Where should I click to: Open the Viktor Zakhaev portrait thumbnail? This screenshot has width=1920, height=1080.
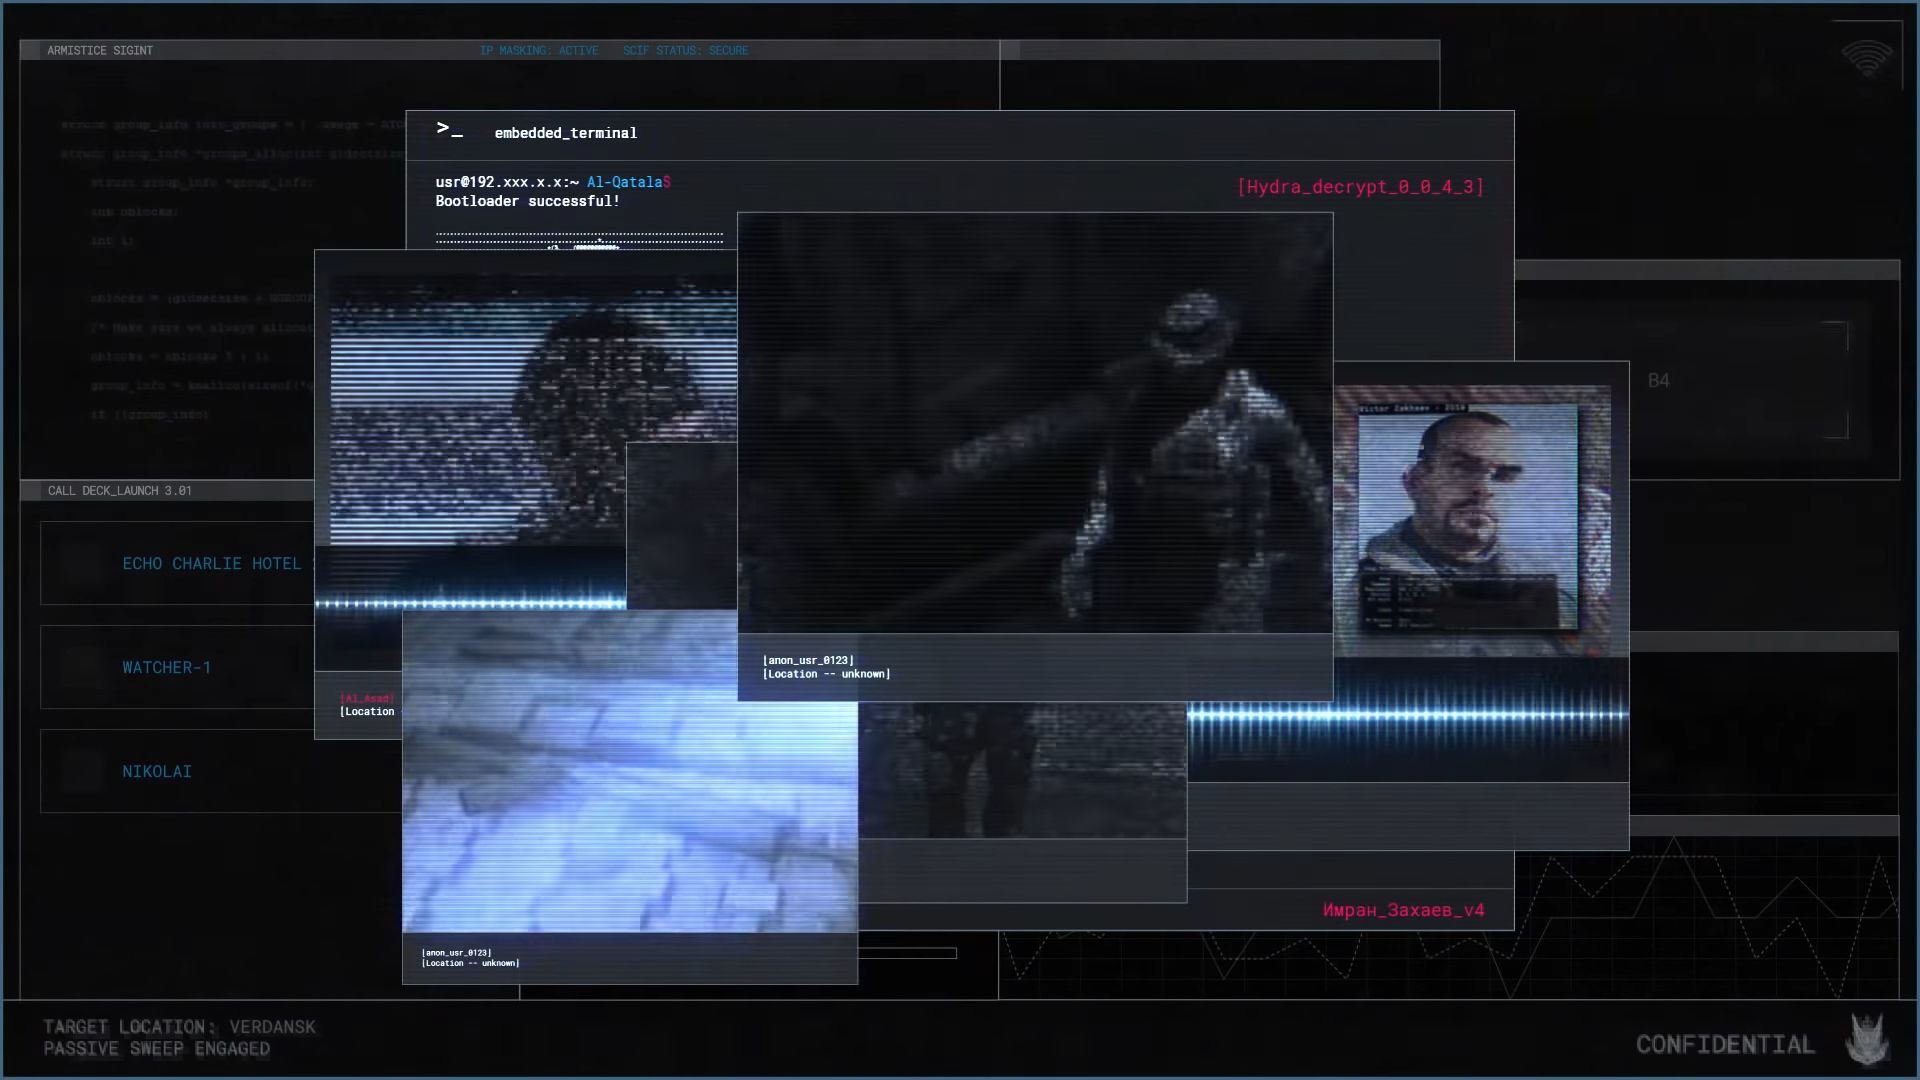pyautogui.click(x=1467, y=517)
